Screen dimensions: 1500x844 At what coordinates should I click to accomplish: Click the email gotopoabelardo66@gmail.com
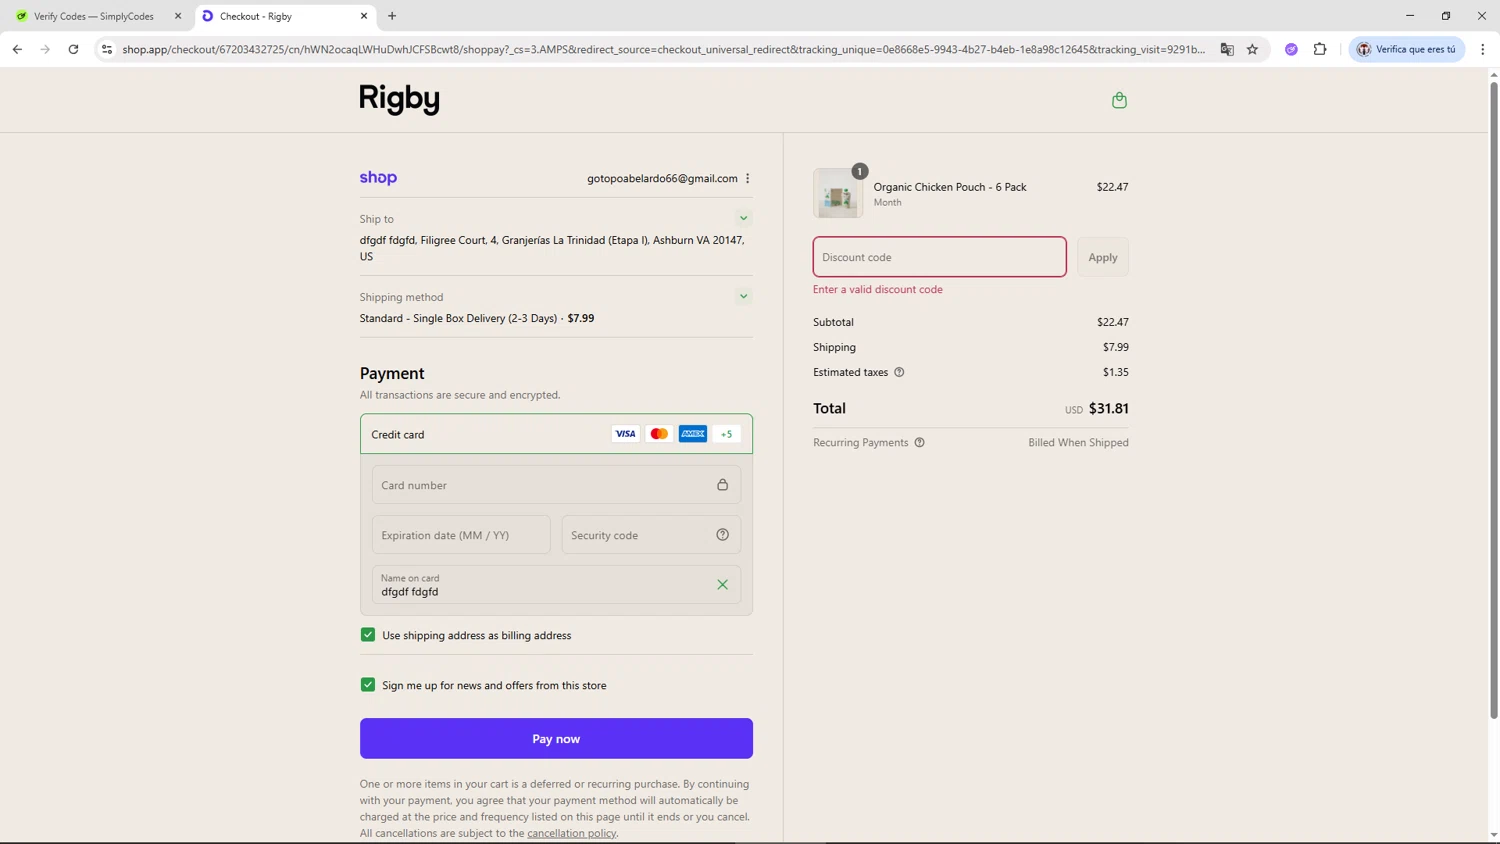pyautogui.click(x=662, y=178)
